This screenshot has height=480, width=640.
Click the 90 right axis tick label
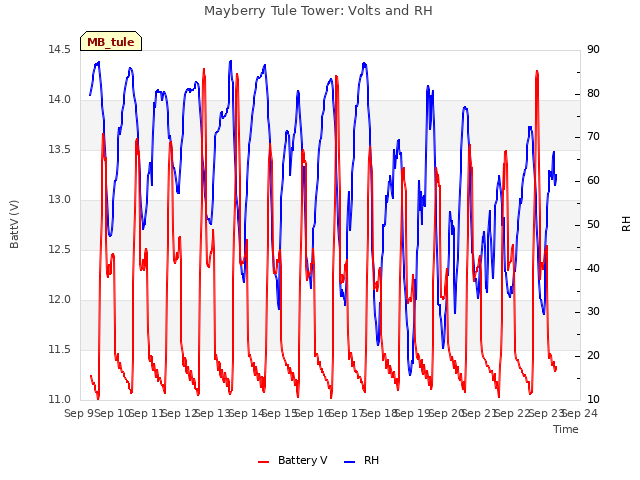pos(593,49)
